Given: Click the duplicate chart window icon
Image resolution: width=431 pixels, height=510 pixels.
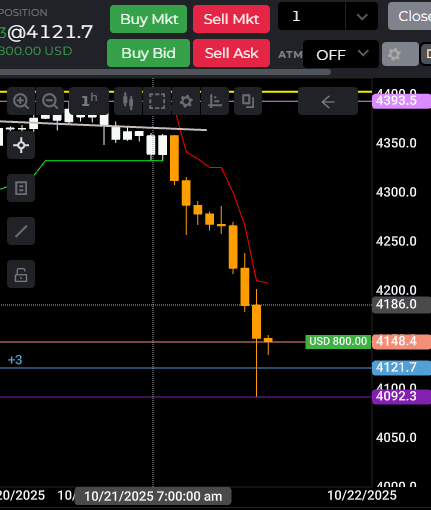Looking at the screenshot, I should 248,101.
